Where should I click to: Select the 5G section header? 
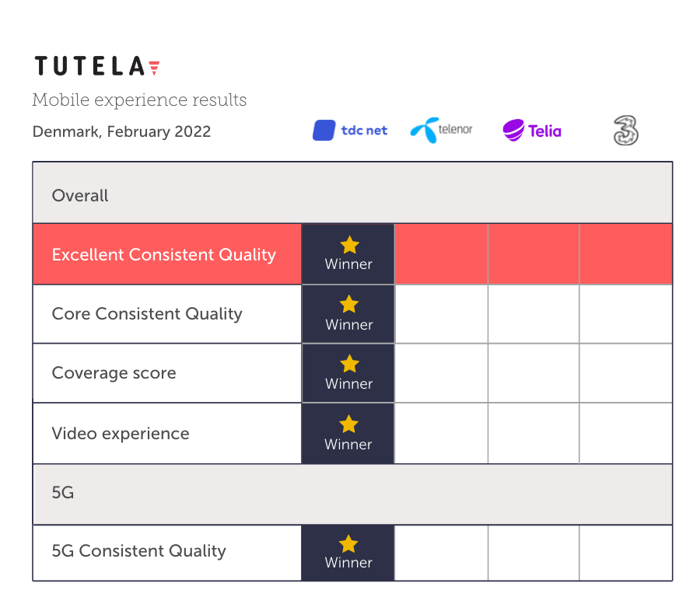point(353,494)
